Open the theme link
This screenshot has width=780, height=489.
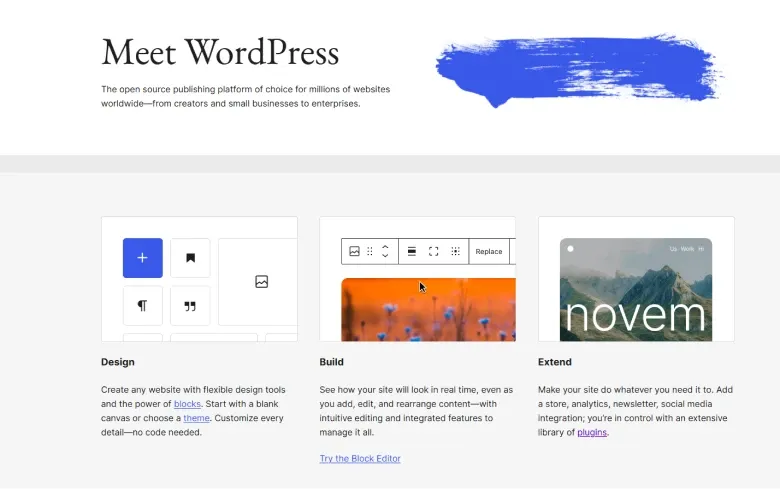tap(196, 418)
